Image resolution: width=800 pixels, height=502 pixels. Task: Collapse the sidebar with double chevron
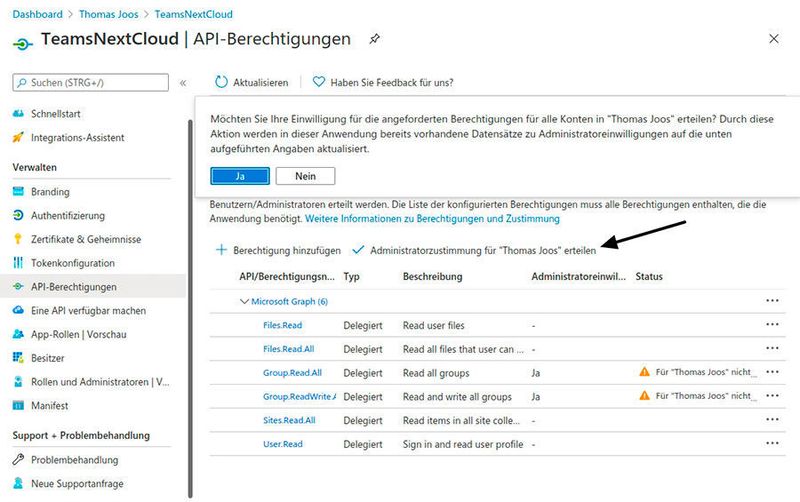[x=183, y=83]
